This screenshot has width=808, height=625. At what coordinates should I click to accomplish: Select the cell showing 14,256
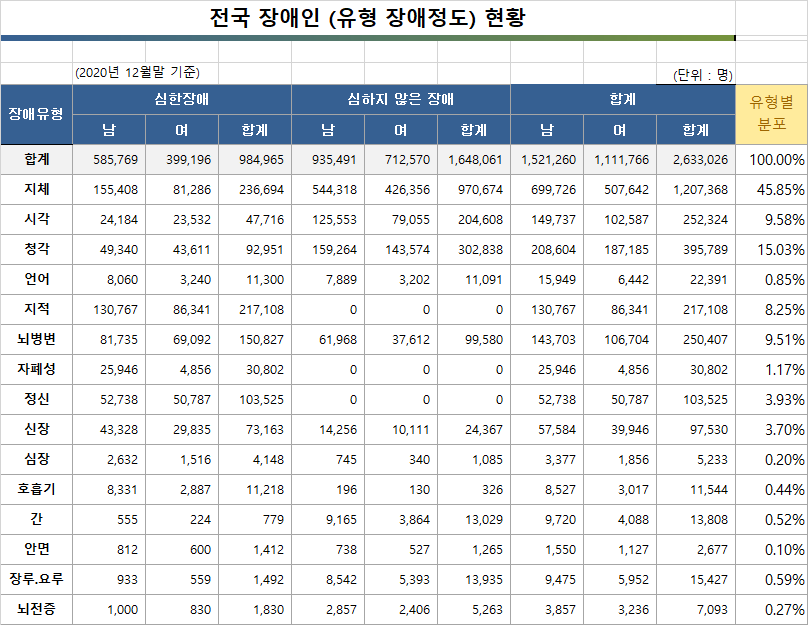point(328,429)
